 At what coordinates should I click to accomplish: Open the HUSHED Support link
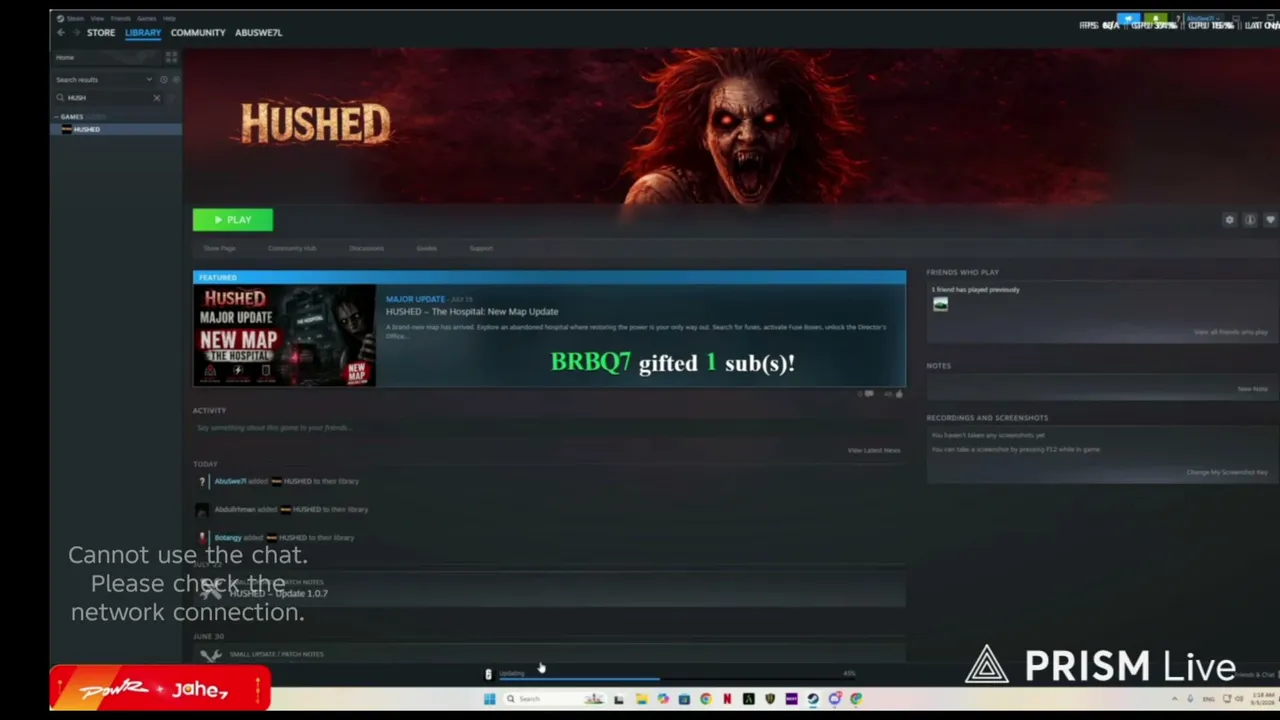click(481, 248)
